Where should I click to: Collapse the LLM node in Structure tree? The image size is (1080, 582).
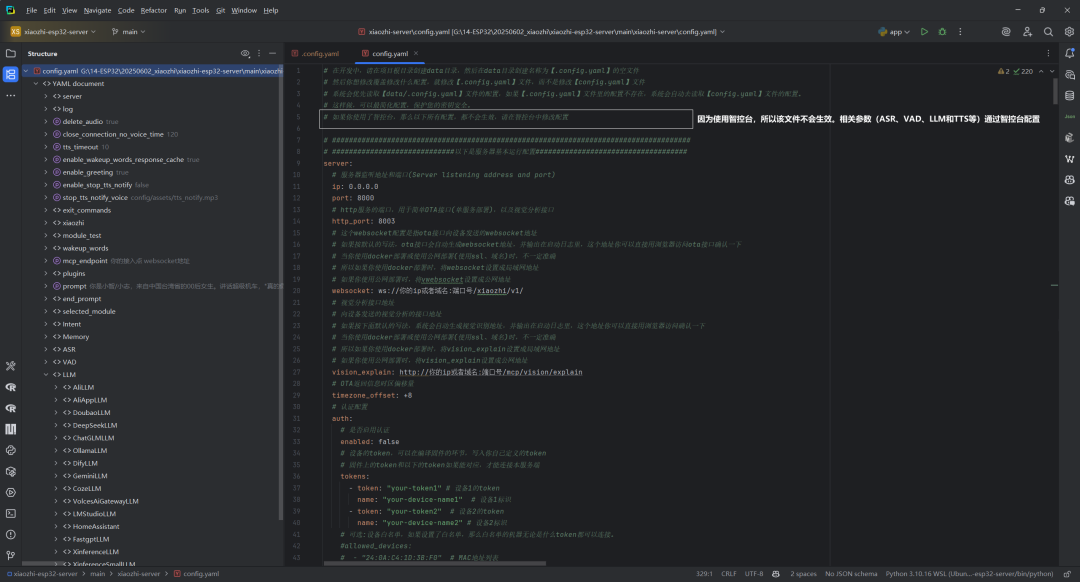[46, 375]
